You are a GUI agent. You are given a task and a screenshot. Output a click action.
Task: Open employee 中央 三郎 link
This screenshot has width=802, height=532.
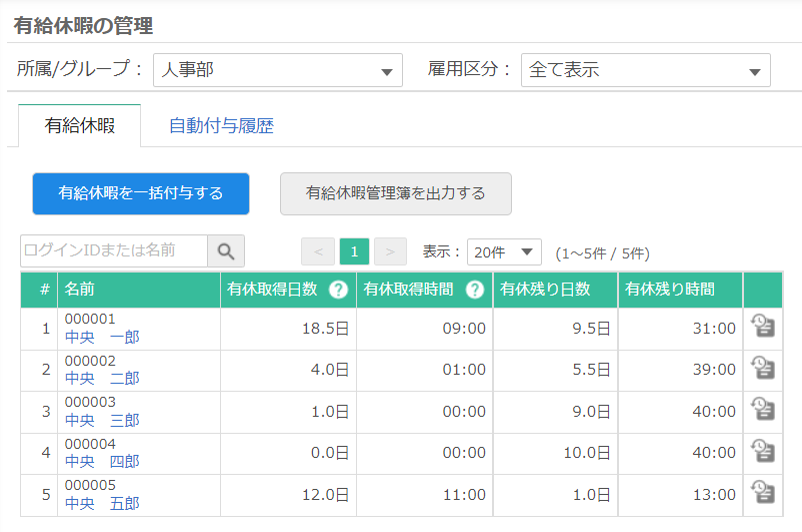(x=102, y=420)
